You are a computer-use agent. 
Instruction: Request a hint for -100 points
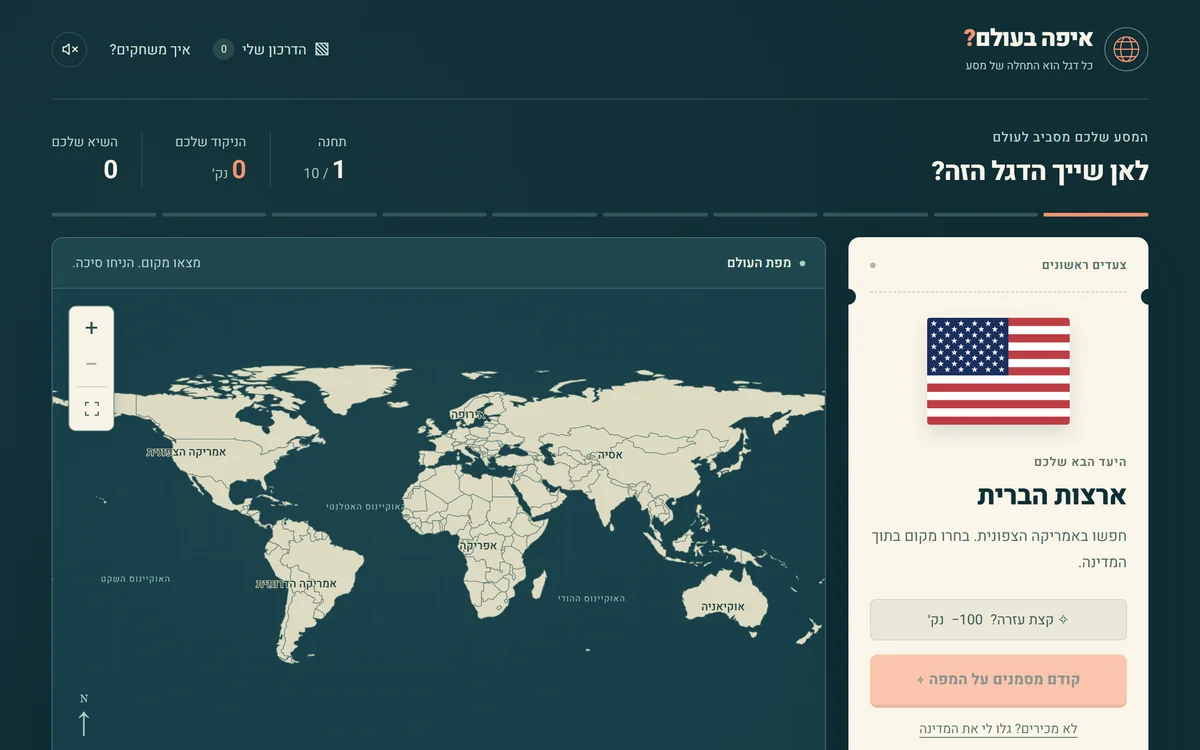(998, 620)
